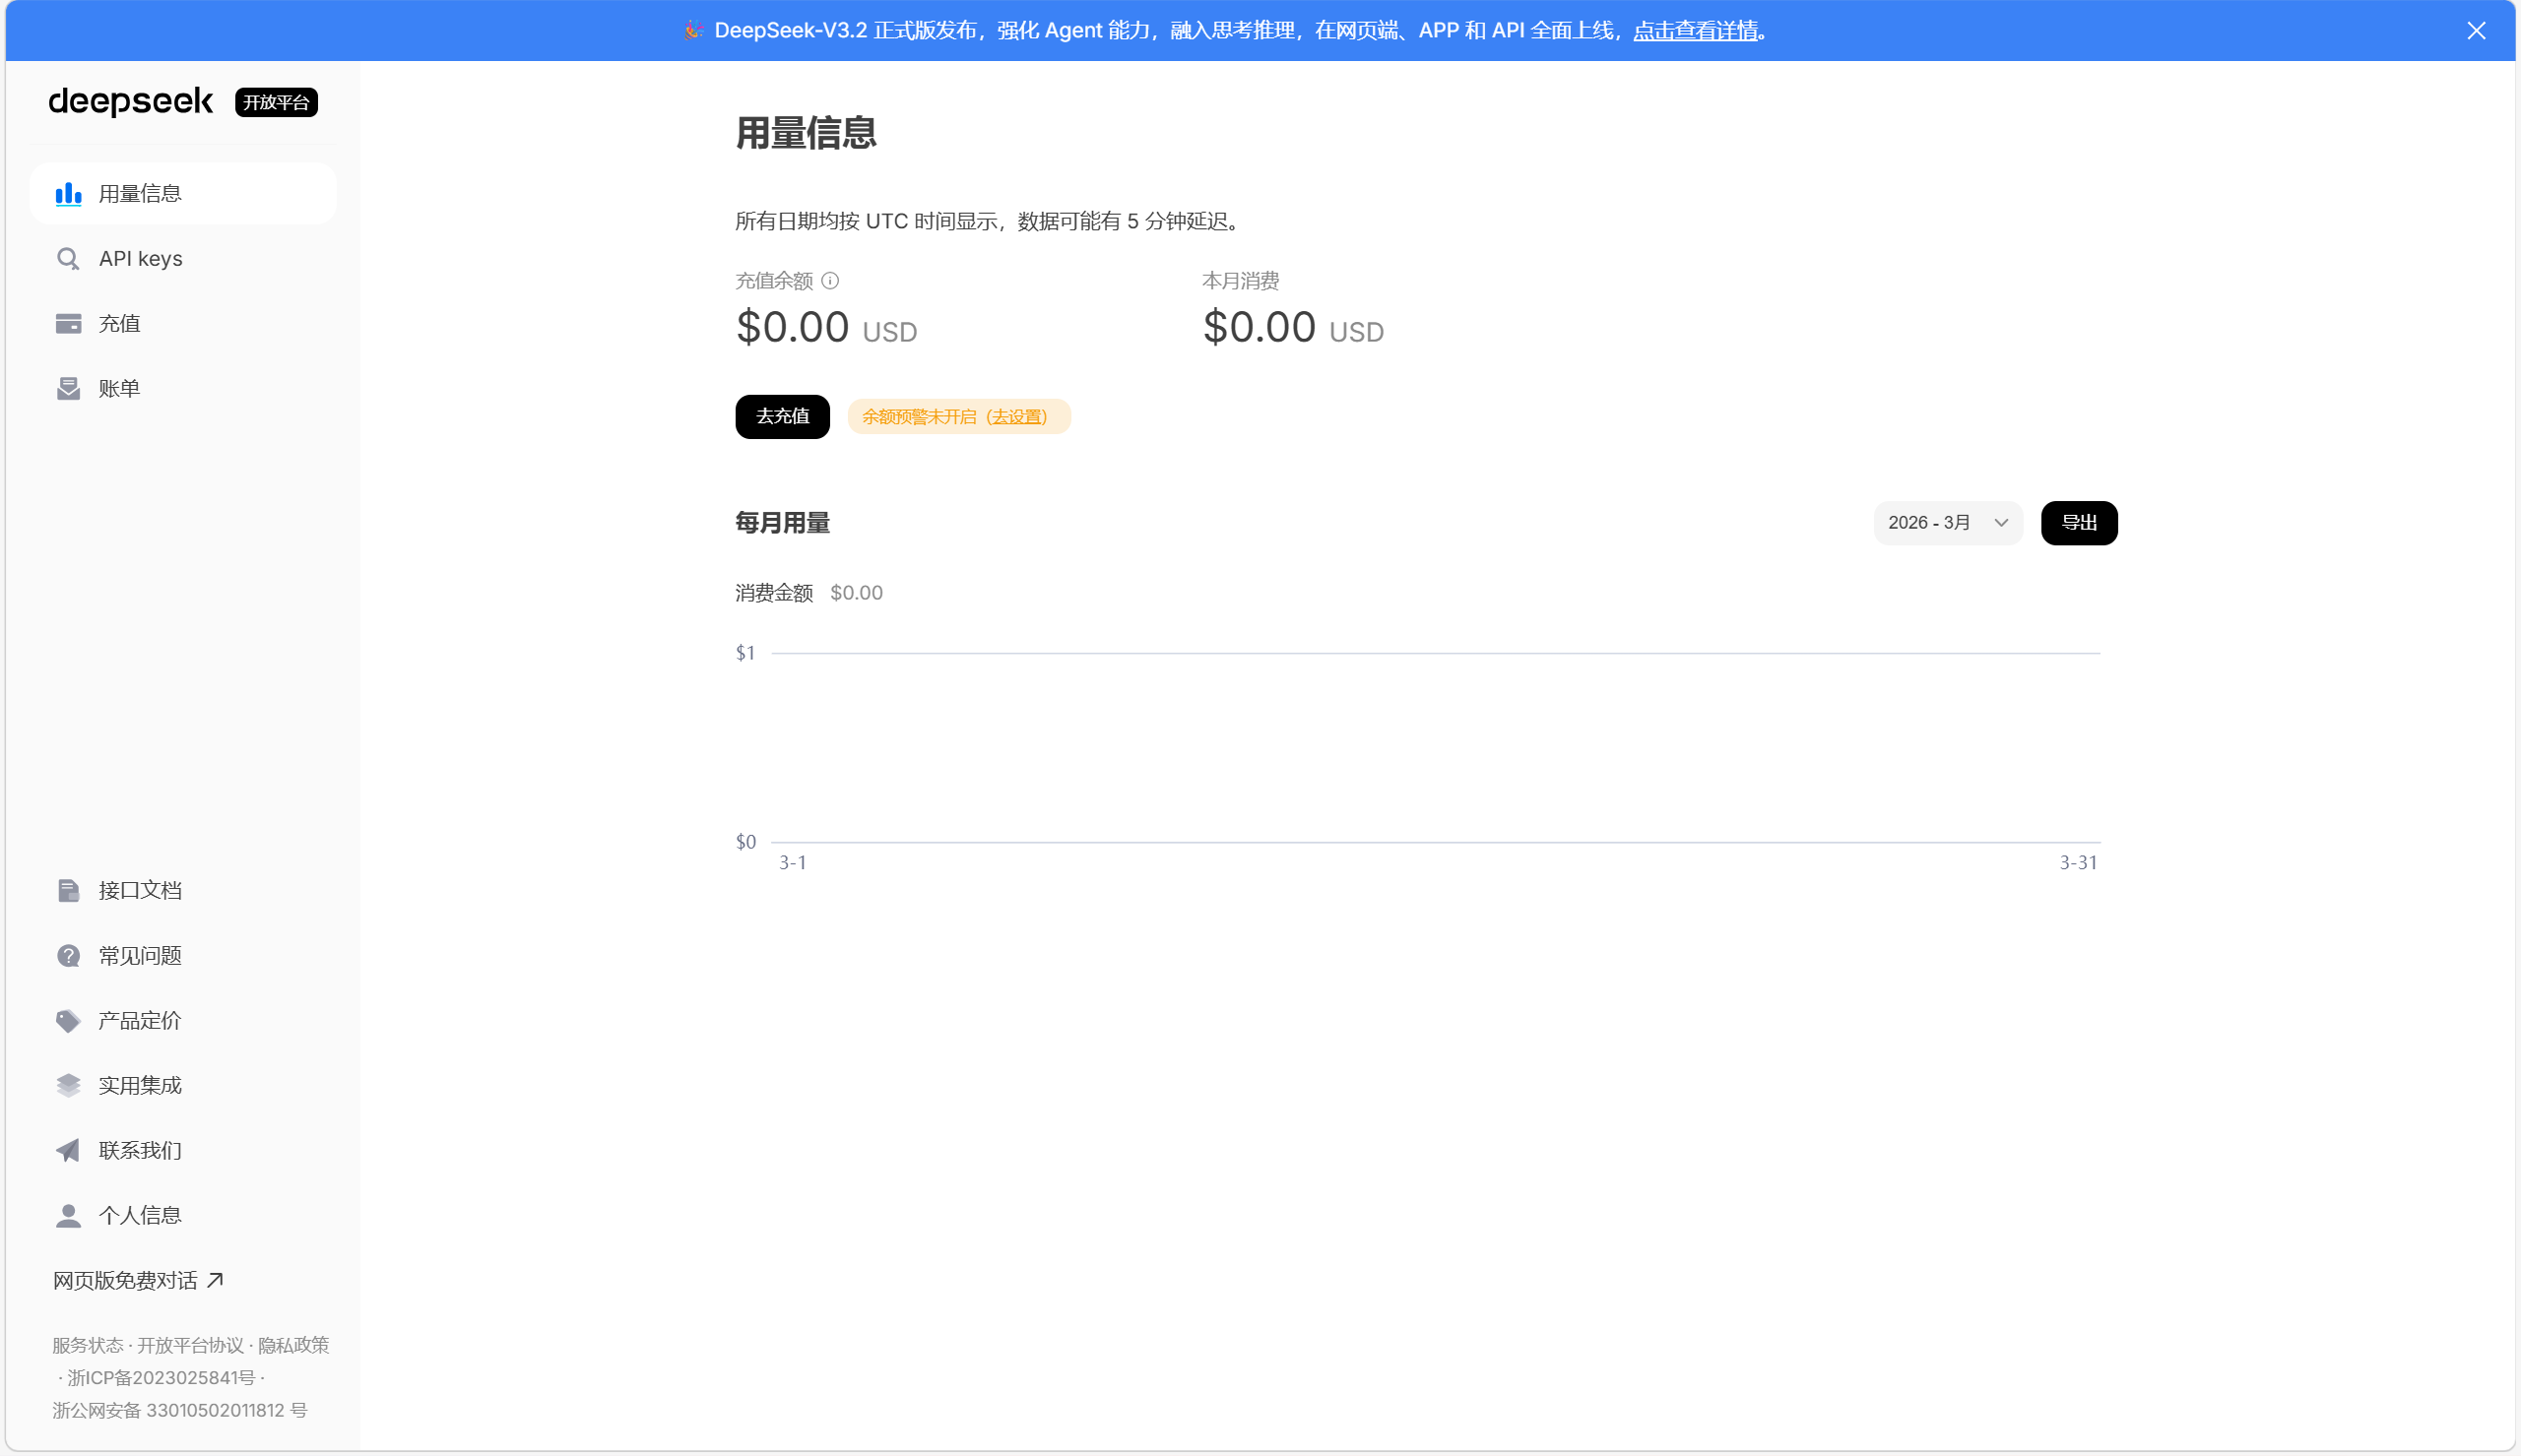
Task: Click the party popper icon in announcement banner
Action: (x=694, y=31)
